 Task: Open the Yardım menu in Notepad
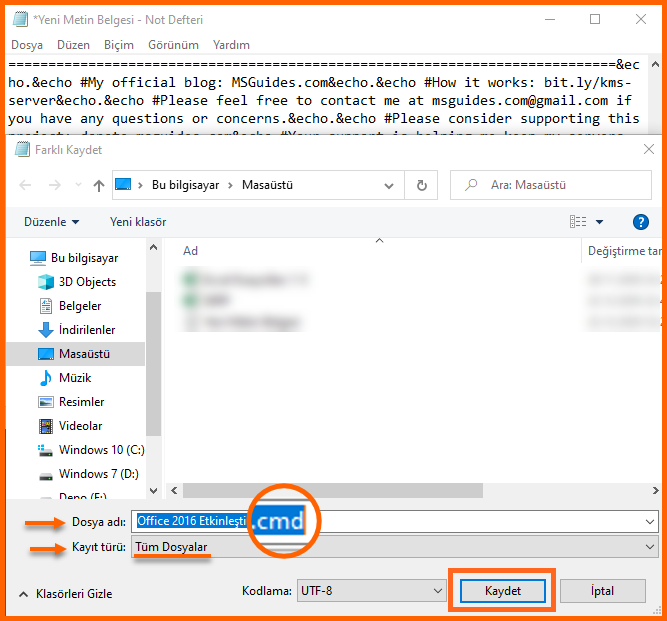tap(231, 45)
